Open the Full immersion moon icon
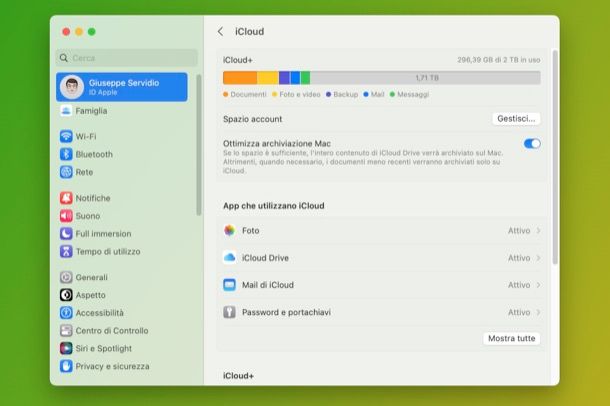This screenshot has width=610, height=406. click(x=66, y=234)
